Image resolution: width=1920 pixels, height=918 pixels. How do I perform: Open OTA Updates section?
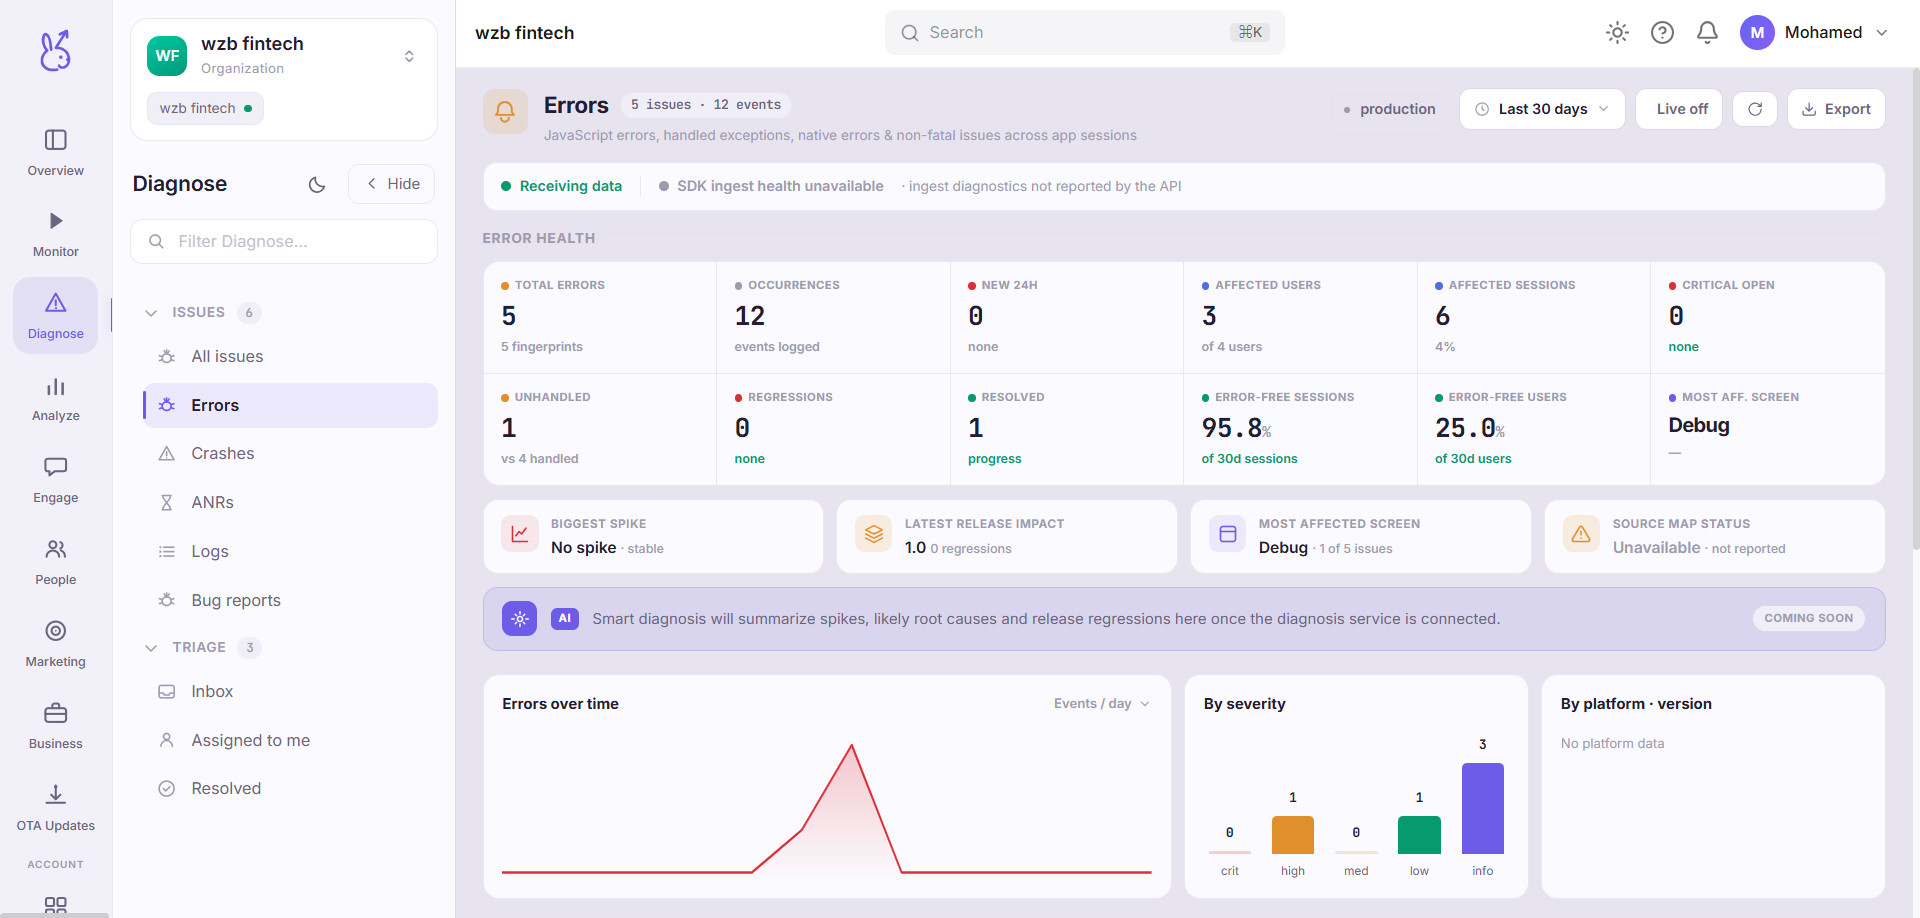point(56,809)
